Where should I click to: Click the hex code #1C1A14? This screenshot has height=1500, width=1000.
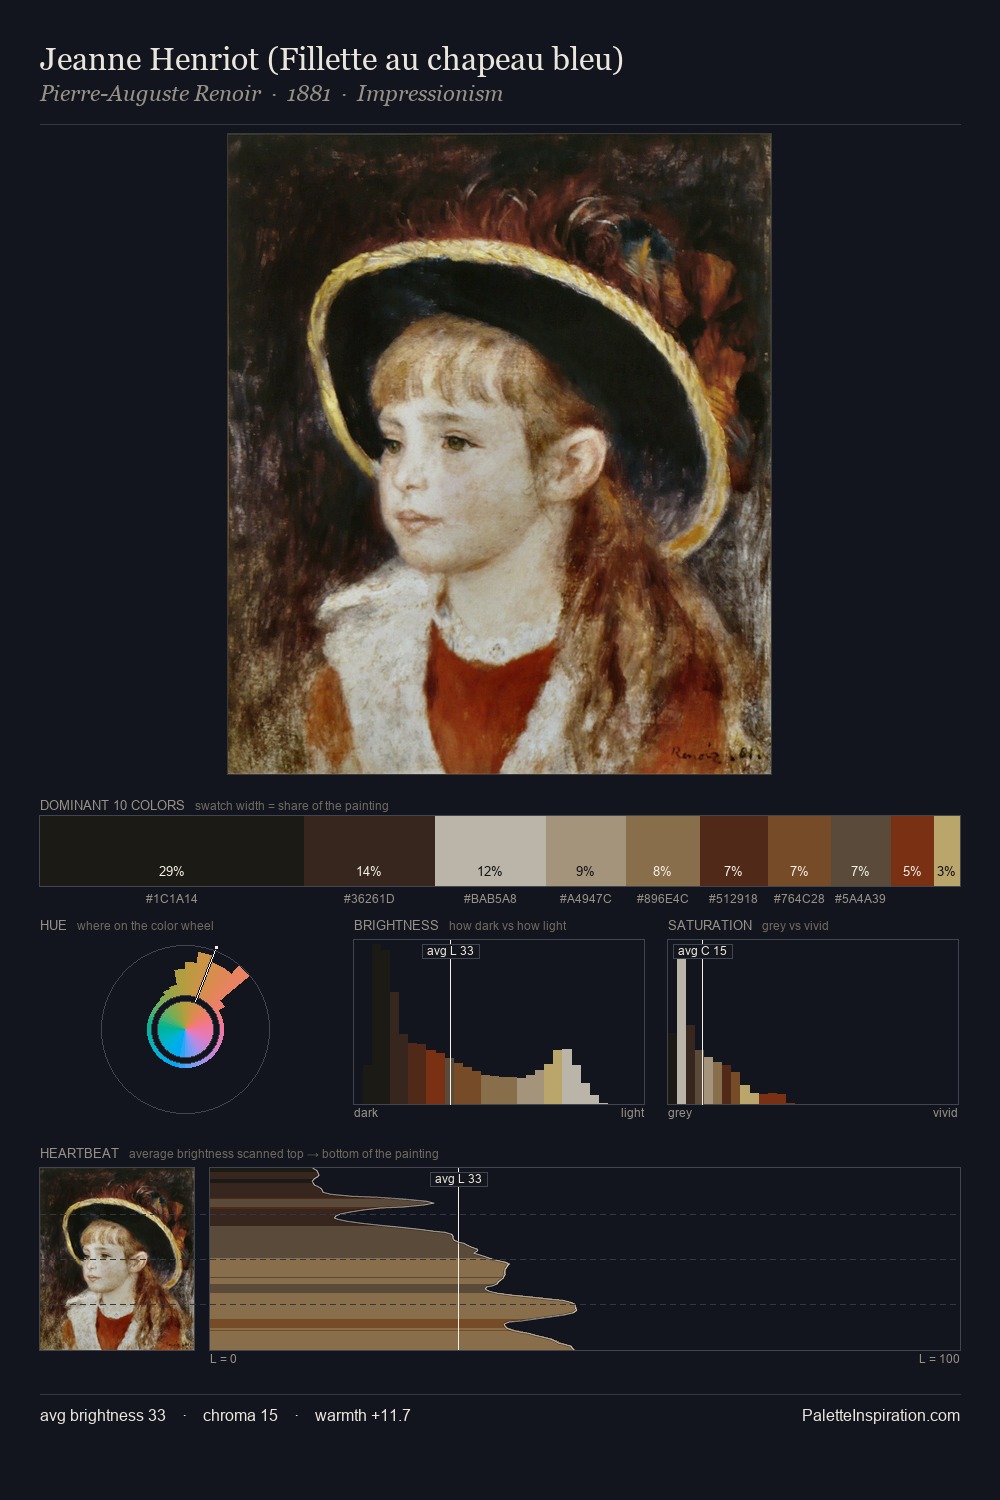pos(172,899)
